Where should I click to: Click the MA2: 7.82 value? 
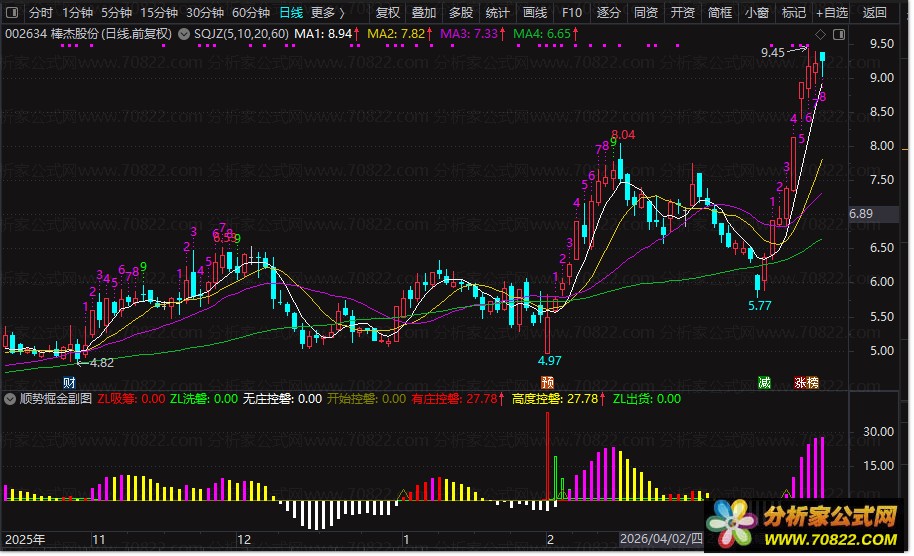pos(396,34)
